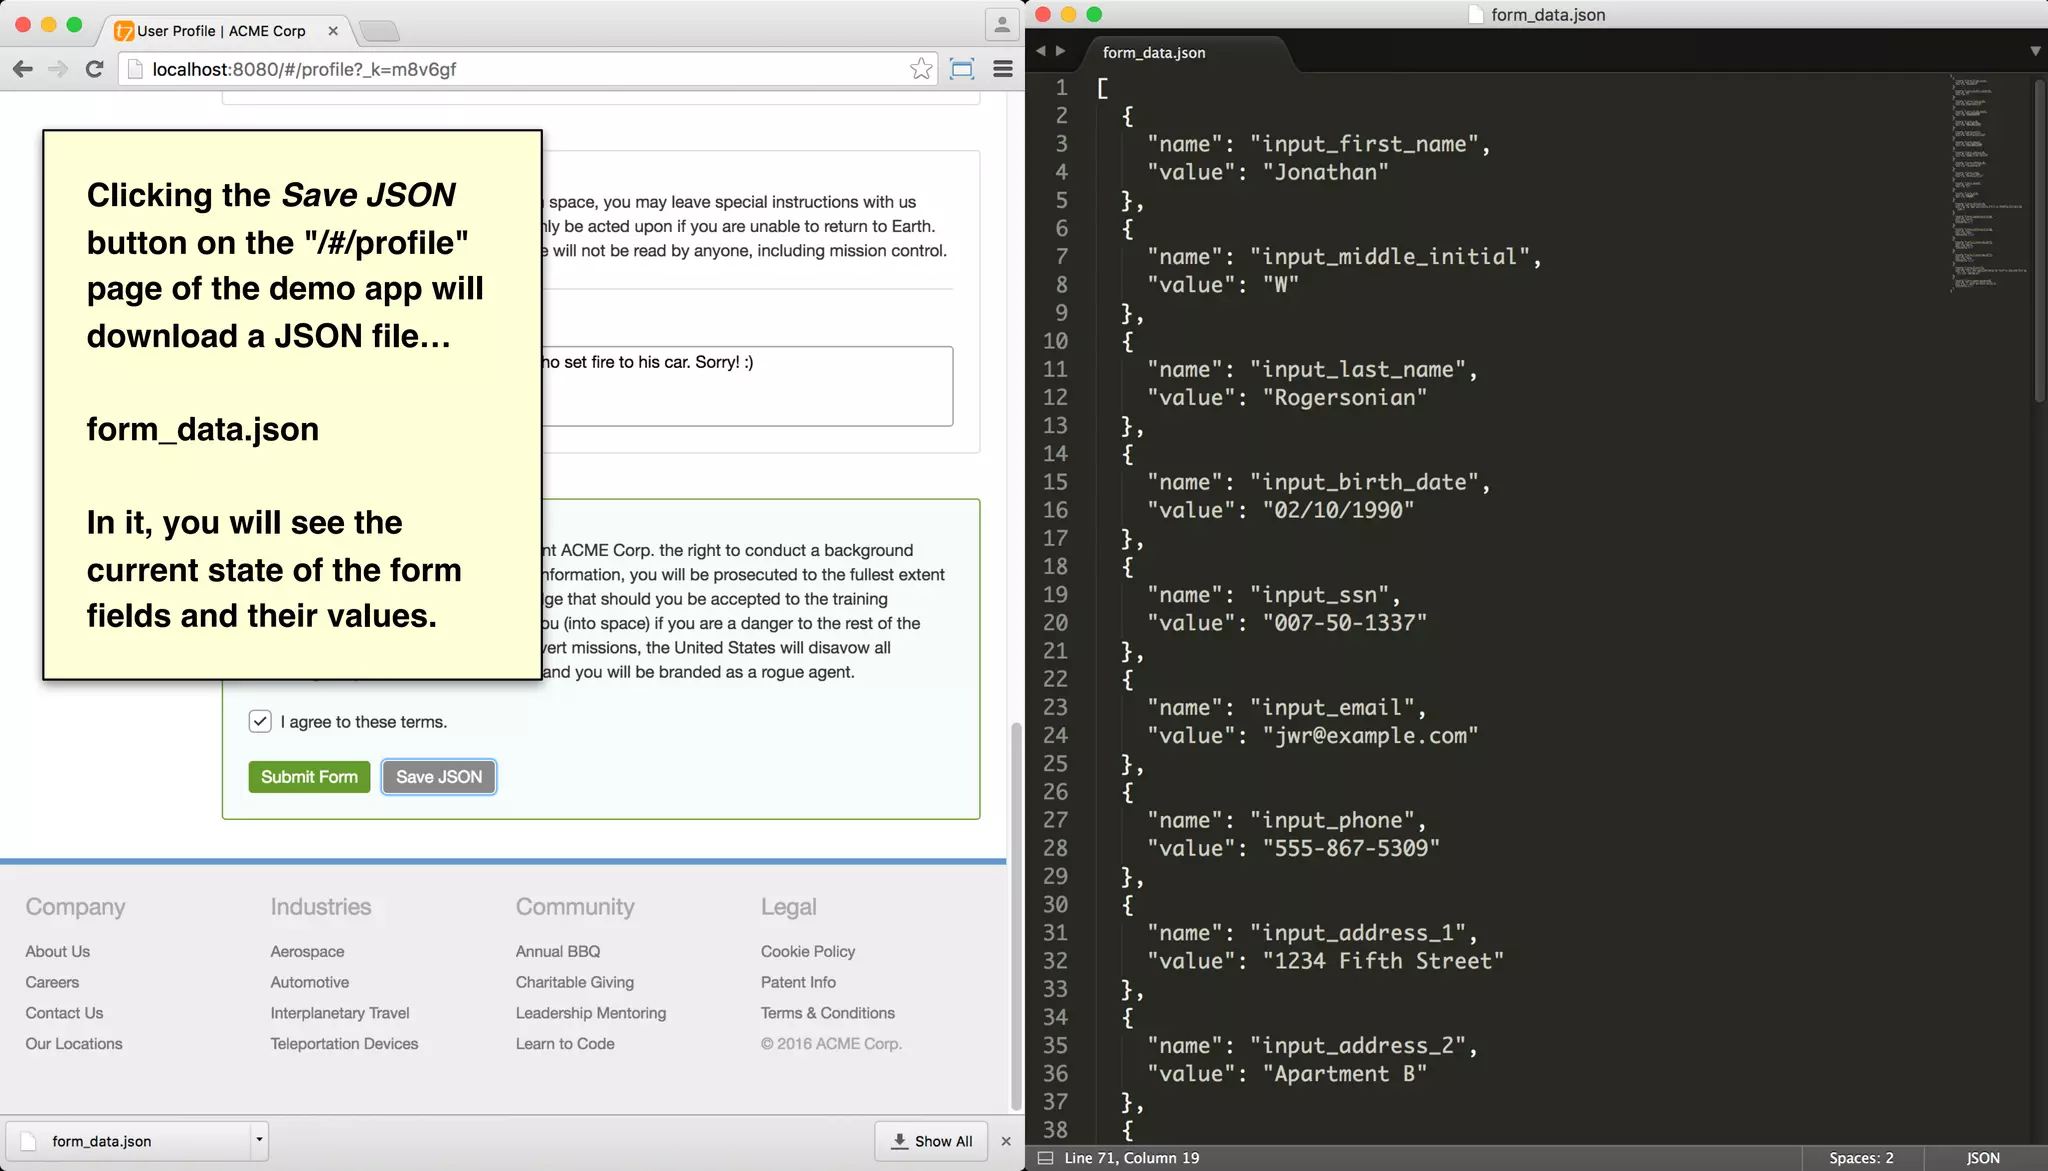Open Cookie Policy link
The image size is (2048, 1171).
pyautogui.click(x=808, y=951)
